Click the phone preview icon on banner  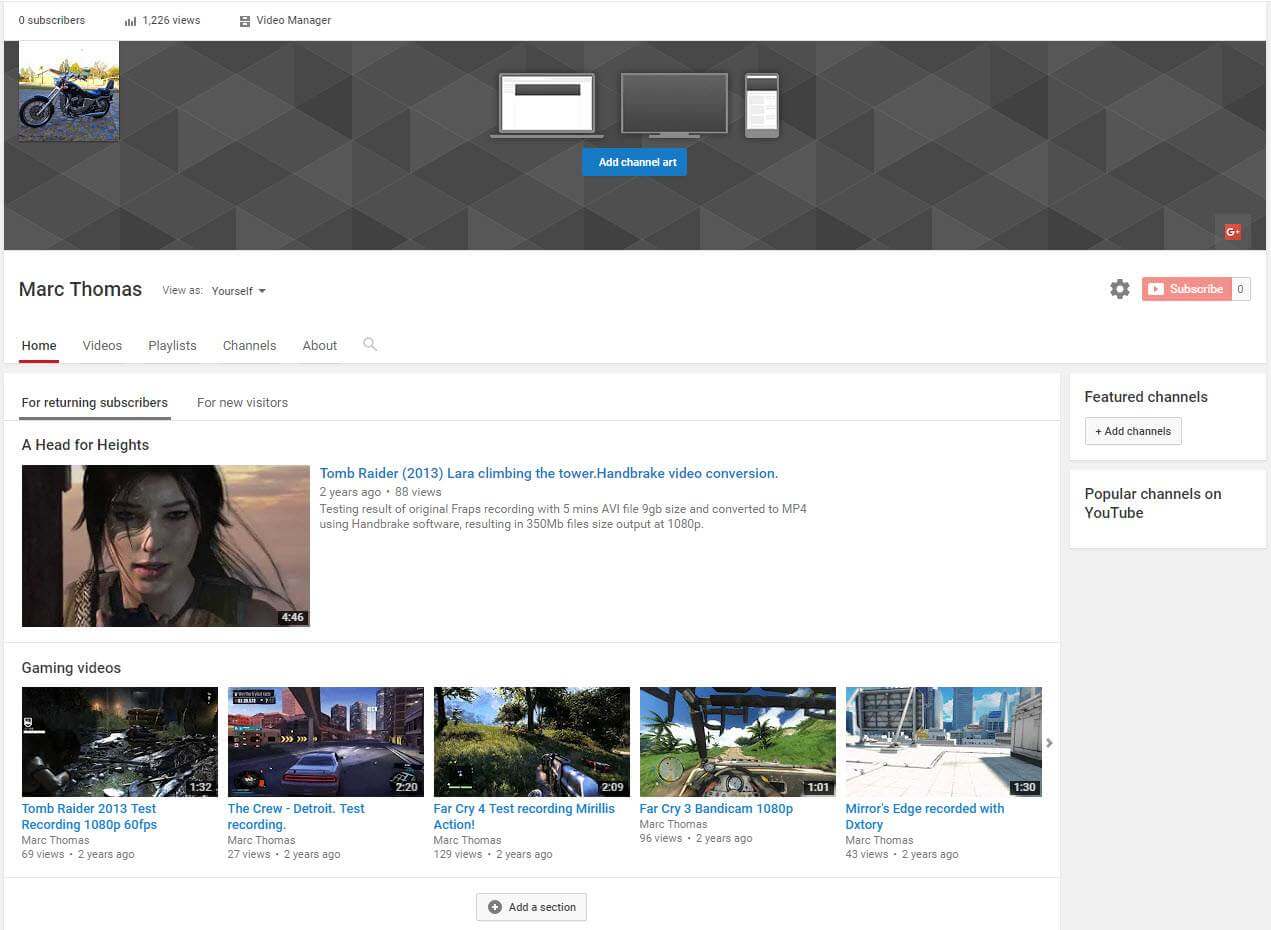click(x=762, y=105)
